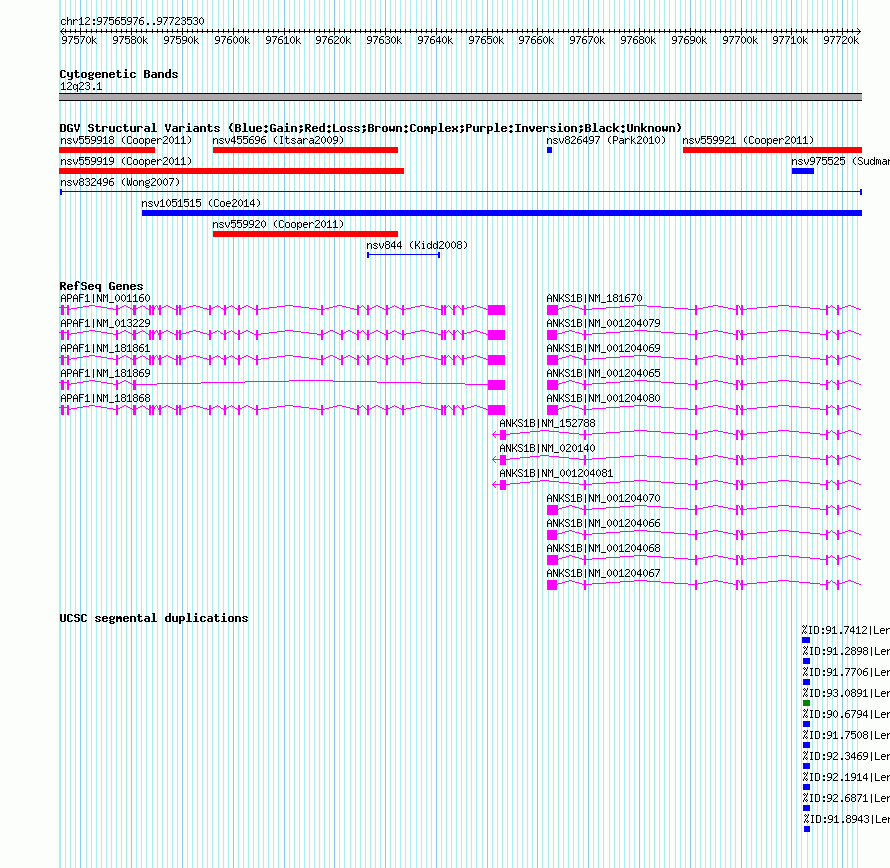Click the red nsv559918 (Cooper2011) loss bar

click(107, 150)
